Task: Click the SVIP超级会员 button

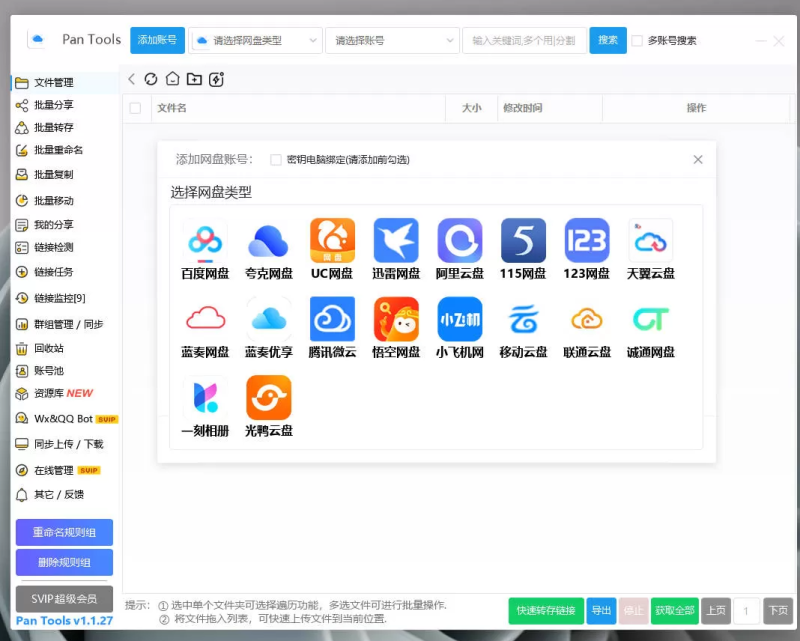Action: [x=64, y=599]
